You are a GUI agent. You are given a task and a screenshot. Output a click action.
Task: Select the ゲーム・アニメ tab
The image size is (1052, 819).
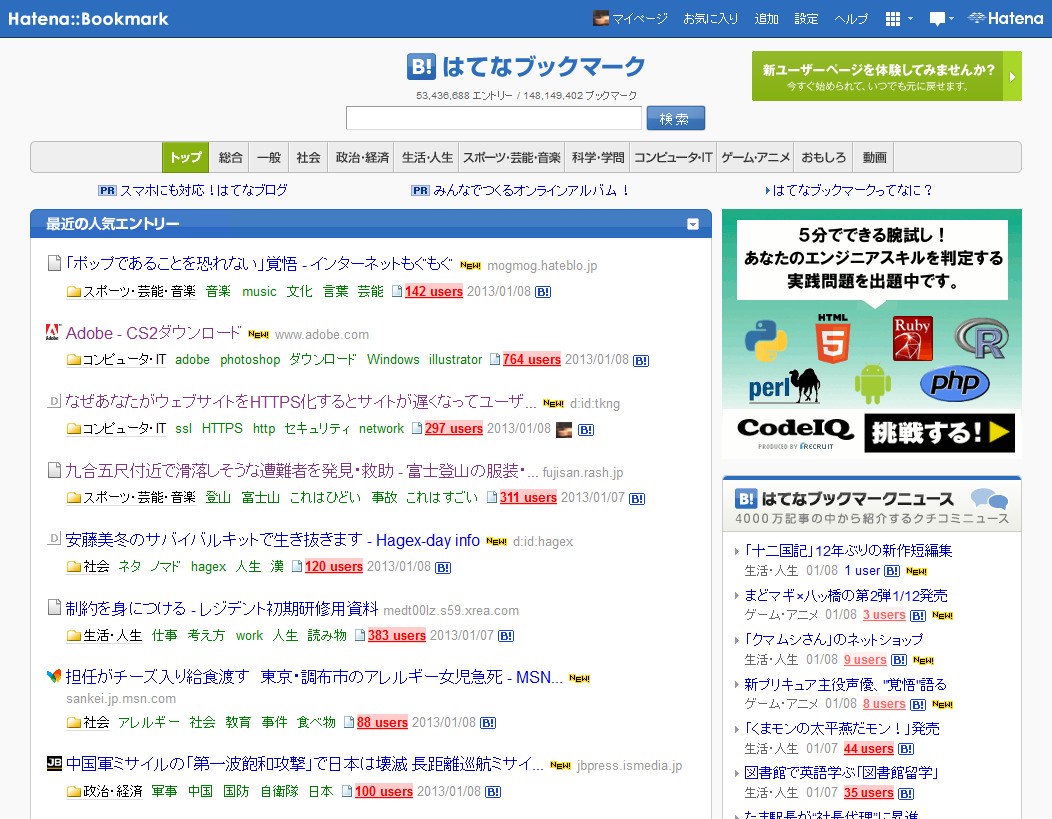[755, 158]
